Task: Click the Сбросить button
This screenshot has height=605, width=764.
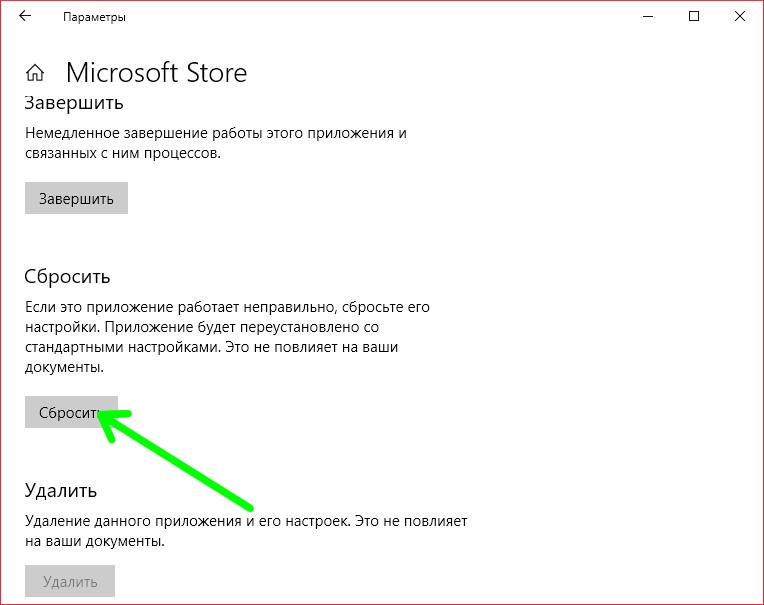Action: [x=71, y=412]
